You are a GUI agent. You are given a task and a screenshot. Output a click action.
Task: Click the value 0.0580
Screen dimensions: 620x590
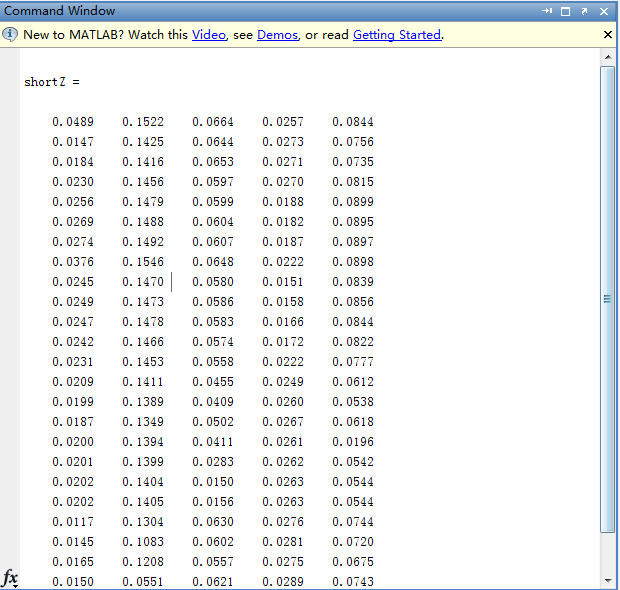(x=213, y=282)
